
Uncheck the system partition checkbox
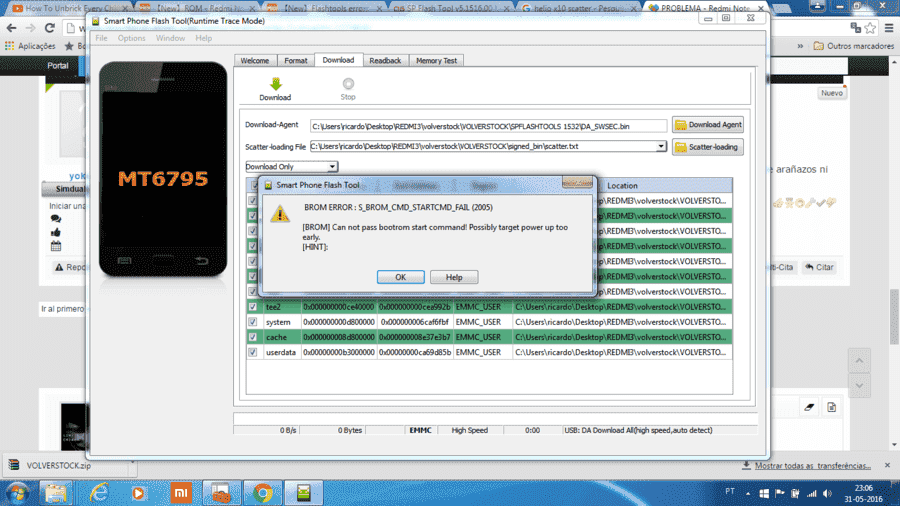tap(253, 322)
